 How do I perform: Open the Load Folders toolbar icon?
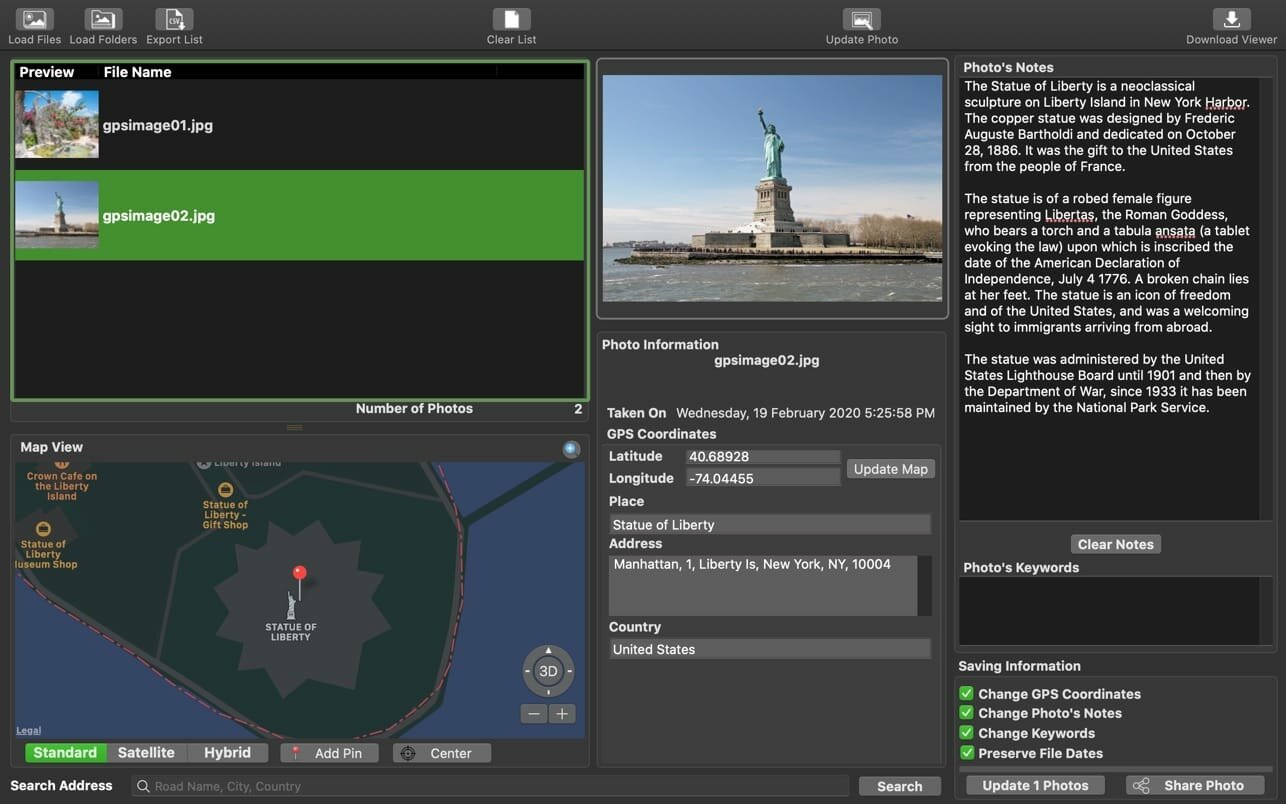pyautogui.click(x=103, y=20)
